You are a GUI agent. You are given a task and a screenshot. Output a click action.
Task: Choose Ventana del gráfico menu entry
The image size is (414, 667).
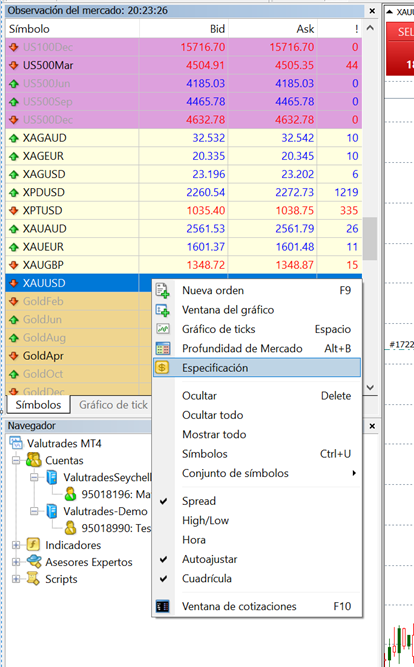(x=257, y=310)
